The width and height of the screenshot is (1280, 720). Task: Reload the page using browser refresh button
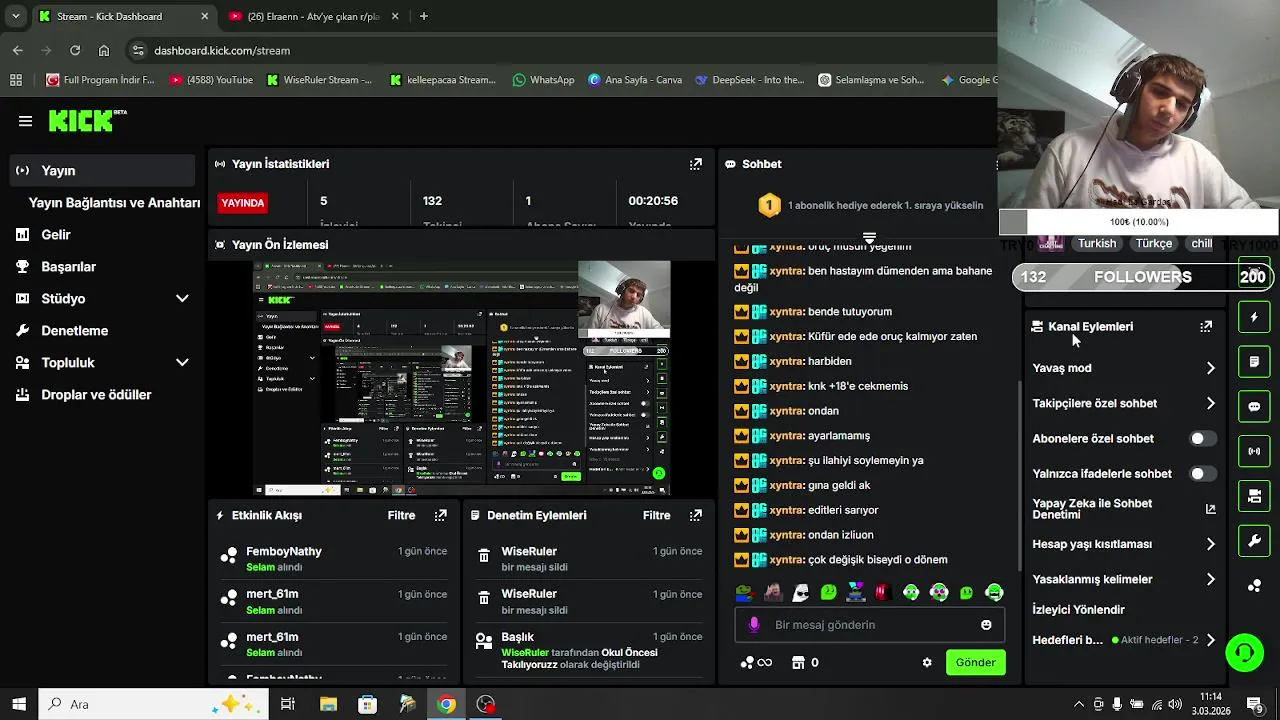tap(75, 50)
